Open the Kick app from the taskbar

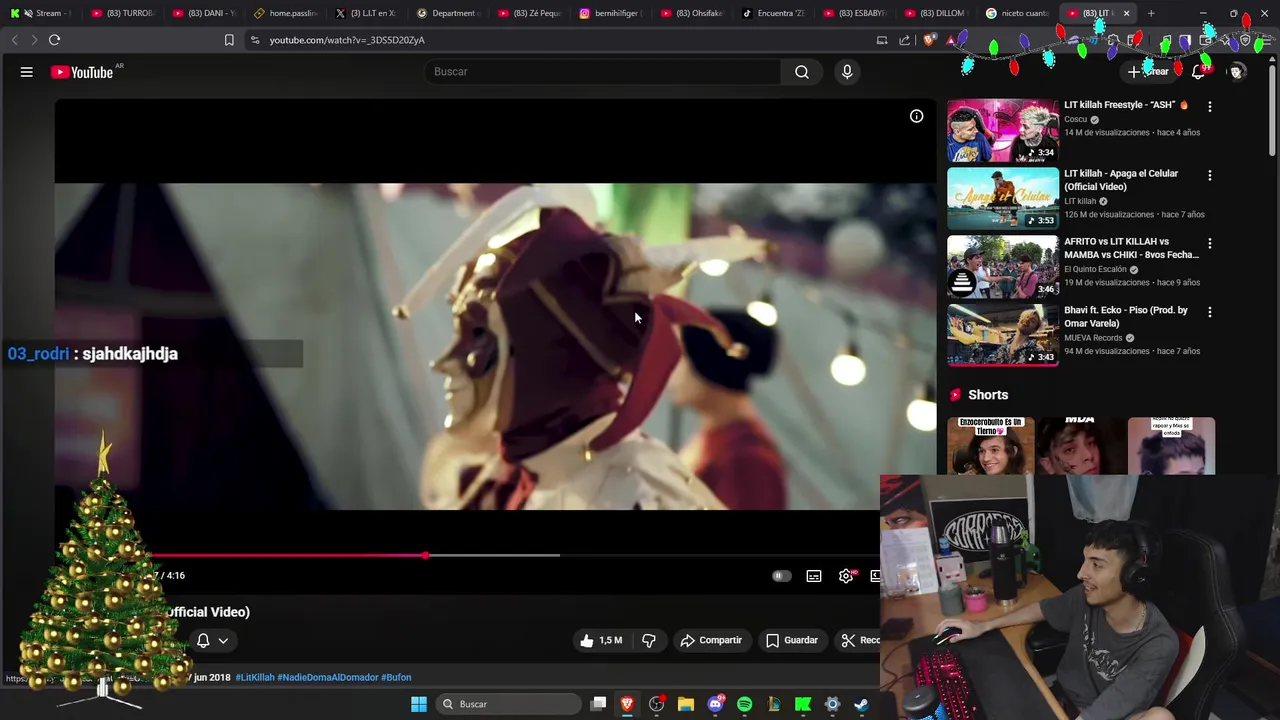[803, 704]
